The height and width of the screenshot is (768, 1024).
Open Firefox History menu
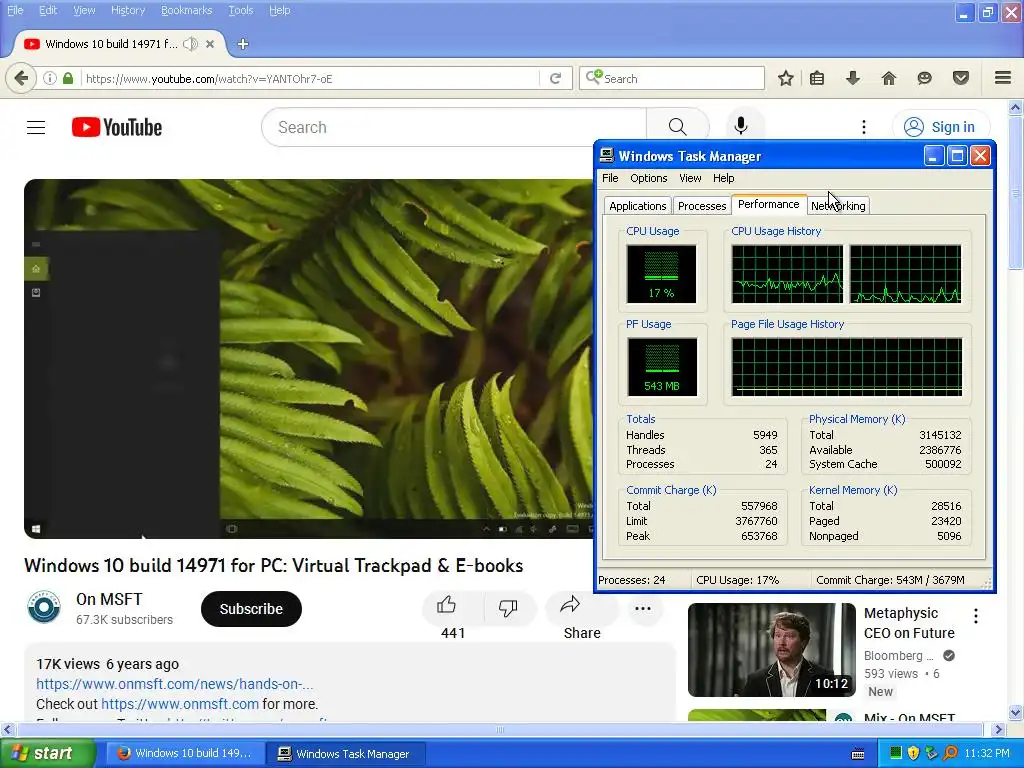tap(127, 10)
